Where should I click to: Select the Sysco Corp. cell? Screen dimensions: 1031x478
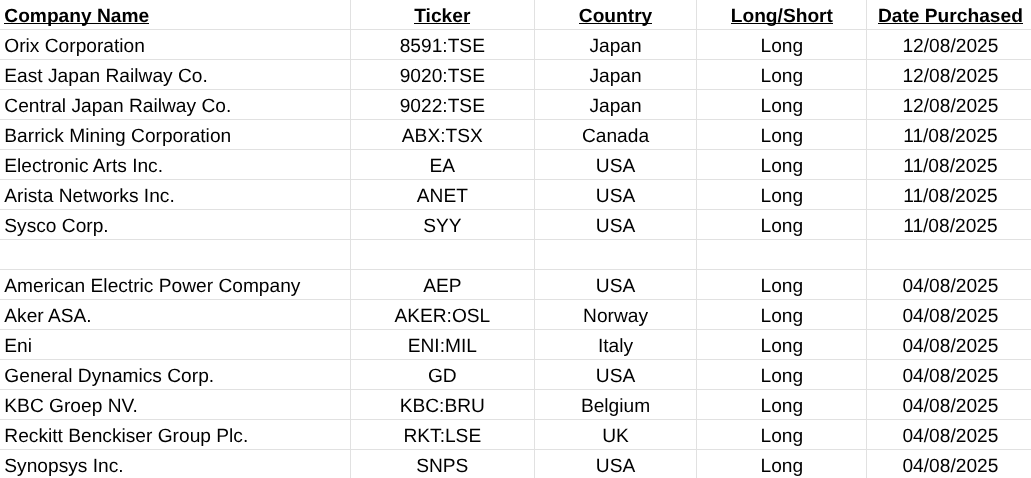tap(57, 226)
